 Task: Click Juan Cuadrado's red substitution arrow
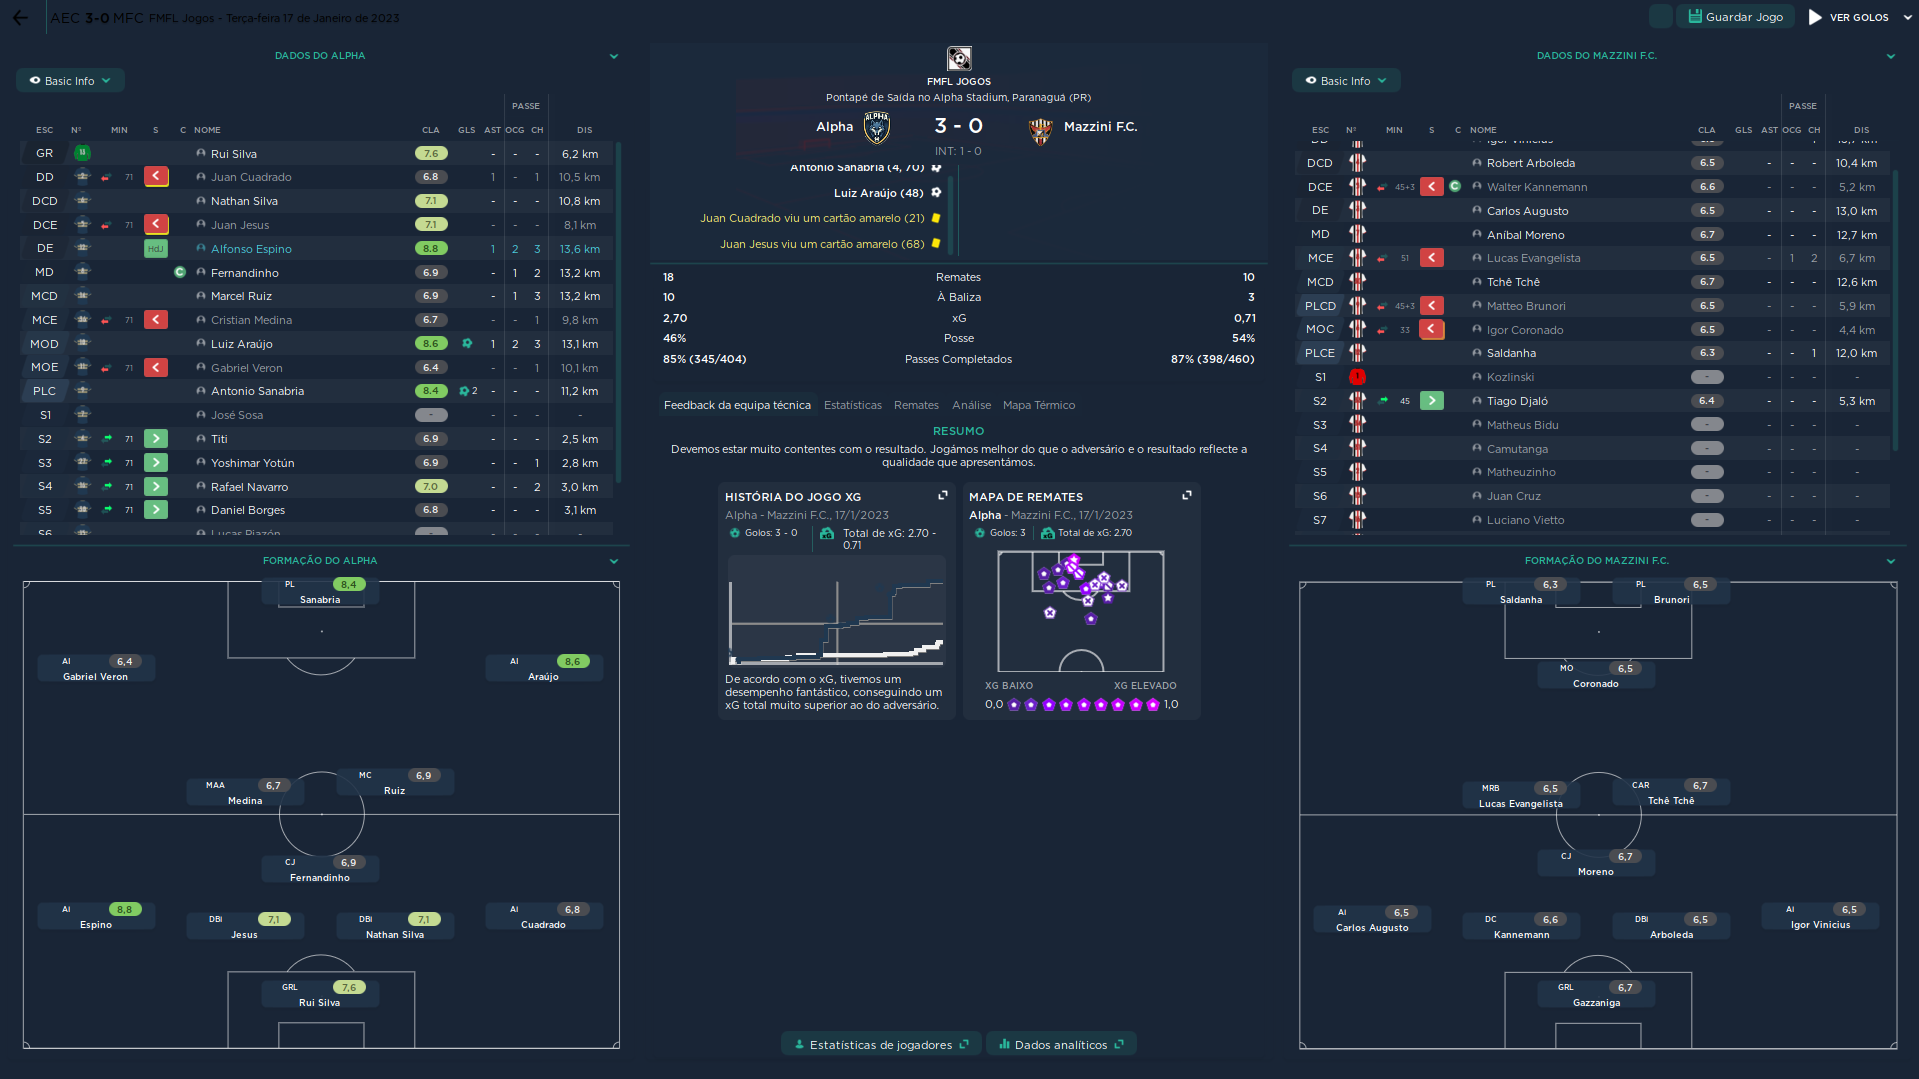[x=156, y=177]
